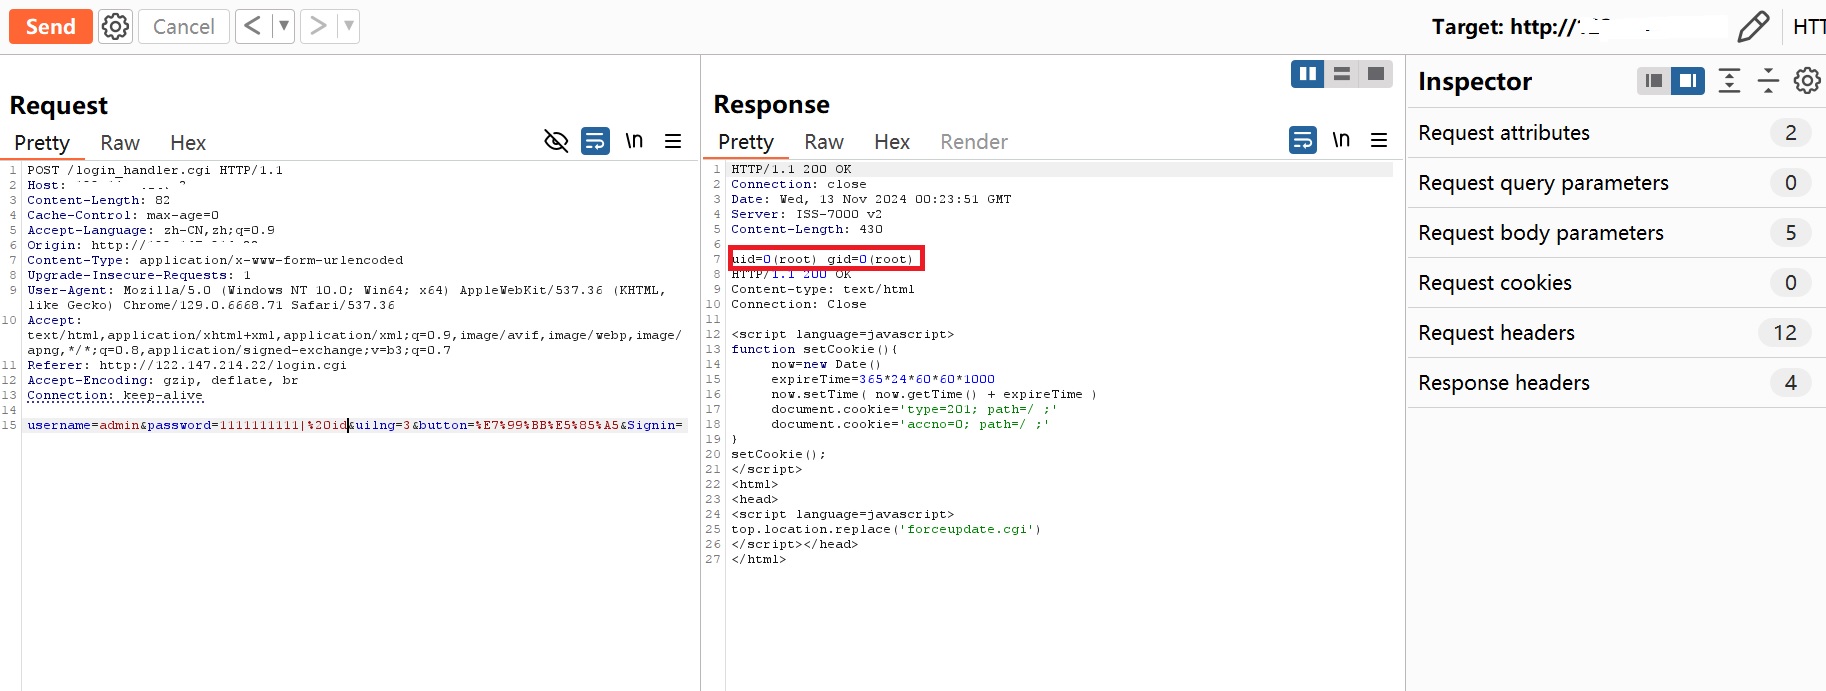Expand all Inspector sections
Image resolution: width=1826 pixels, height=691 pixels.
1729,81
